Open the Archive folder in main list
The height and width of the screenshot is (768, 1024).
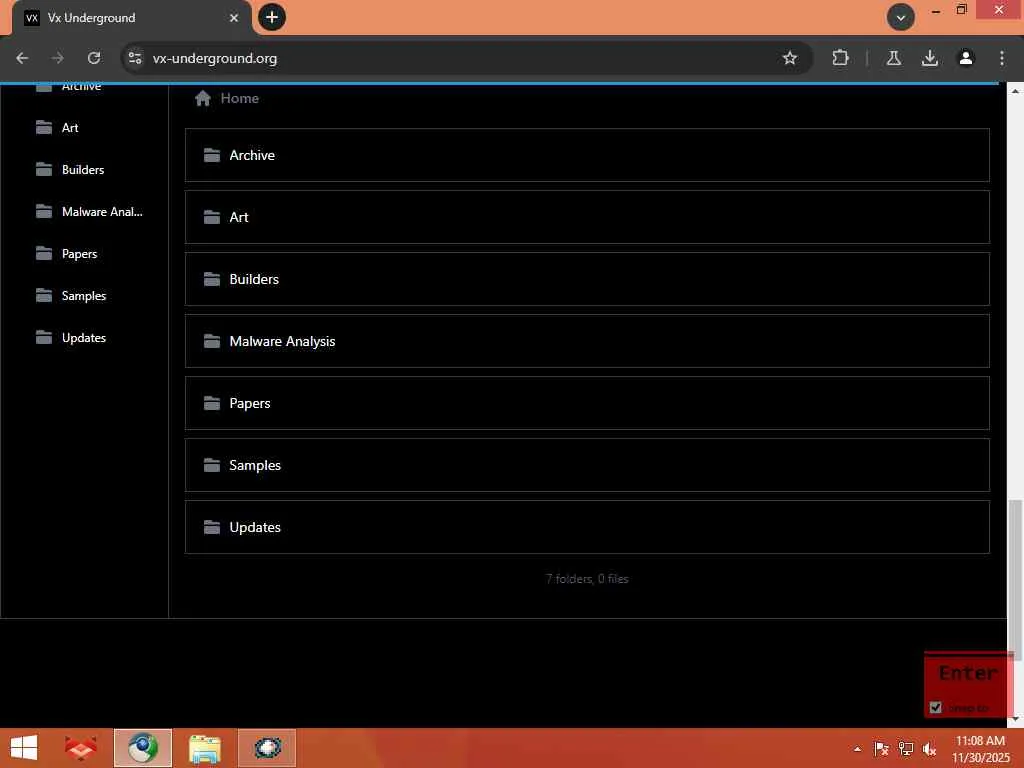[x=587, y=155]
